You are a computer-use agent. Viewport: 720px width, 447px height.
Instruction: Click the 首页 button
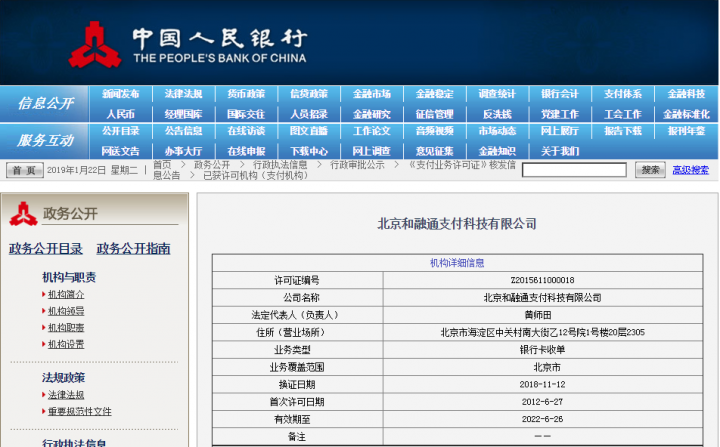[24, 170]
